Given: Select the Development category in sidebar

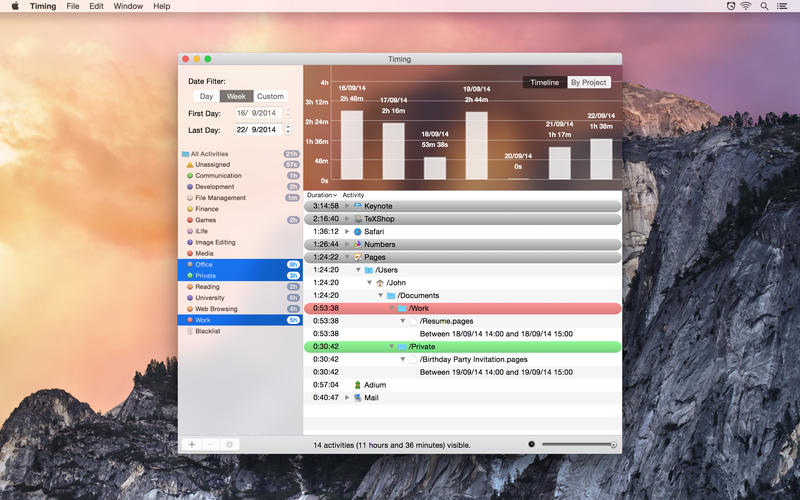Looking at the screenshot, I should (x=214, y=187).
